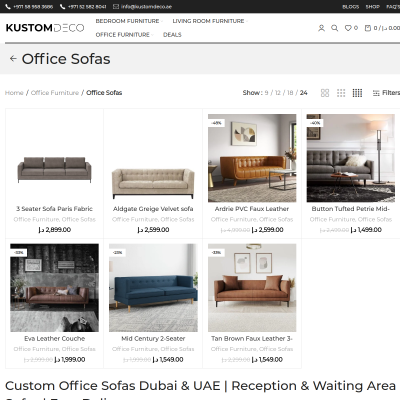
Task: Click the phone icon beside +971 58 958 3686
Action: [x=8, y=7]
